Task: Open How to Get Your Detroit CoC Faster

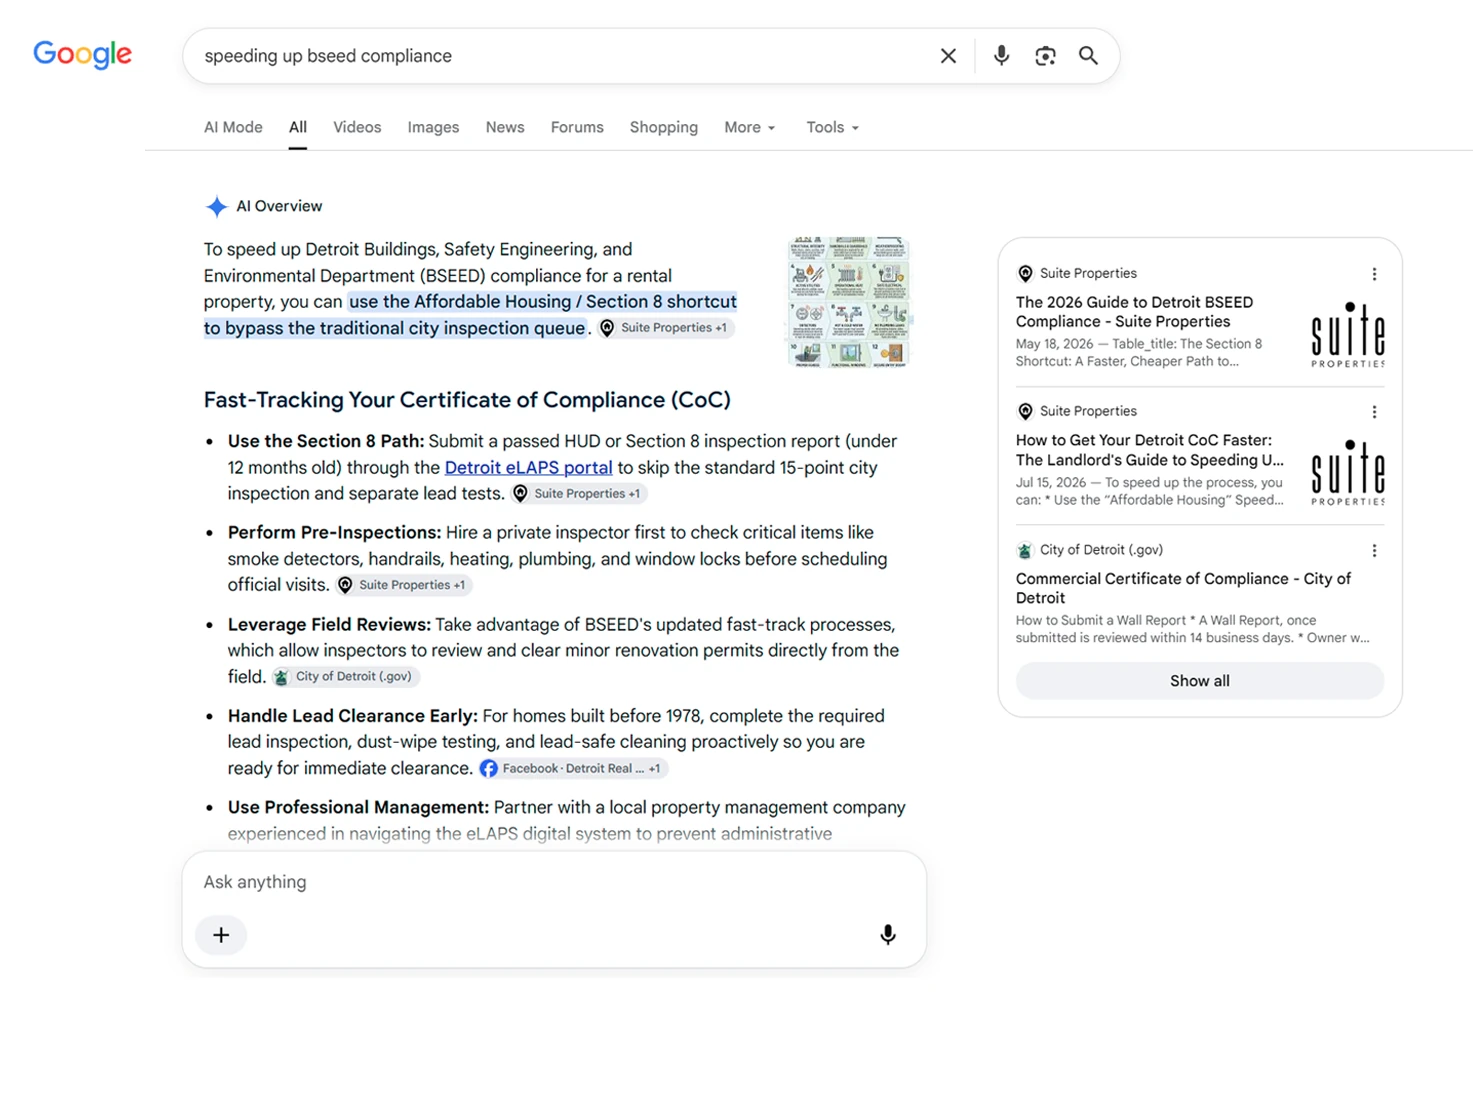Action: tap(1150, 450)
